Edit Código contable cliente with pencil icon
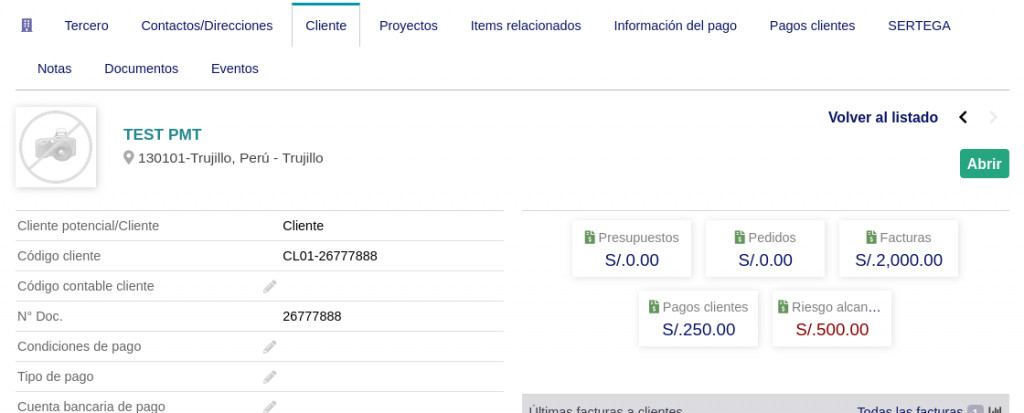 point(270,286)
